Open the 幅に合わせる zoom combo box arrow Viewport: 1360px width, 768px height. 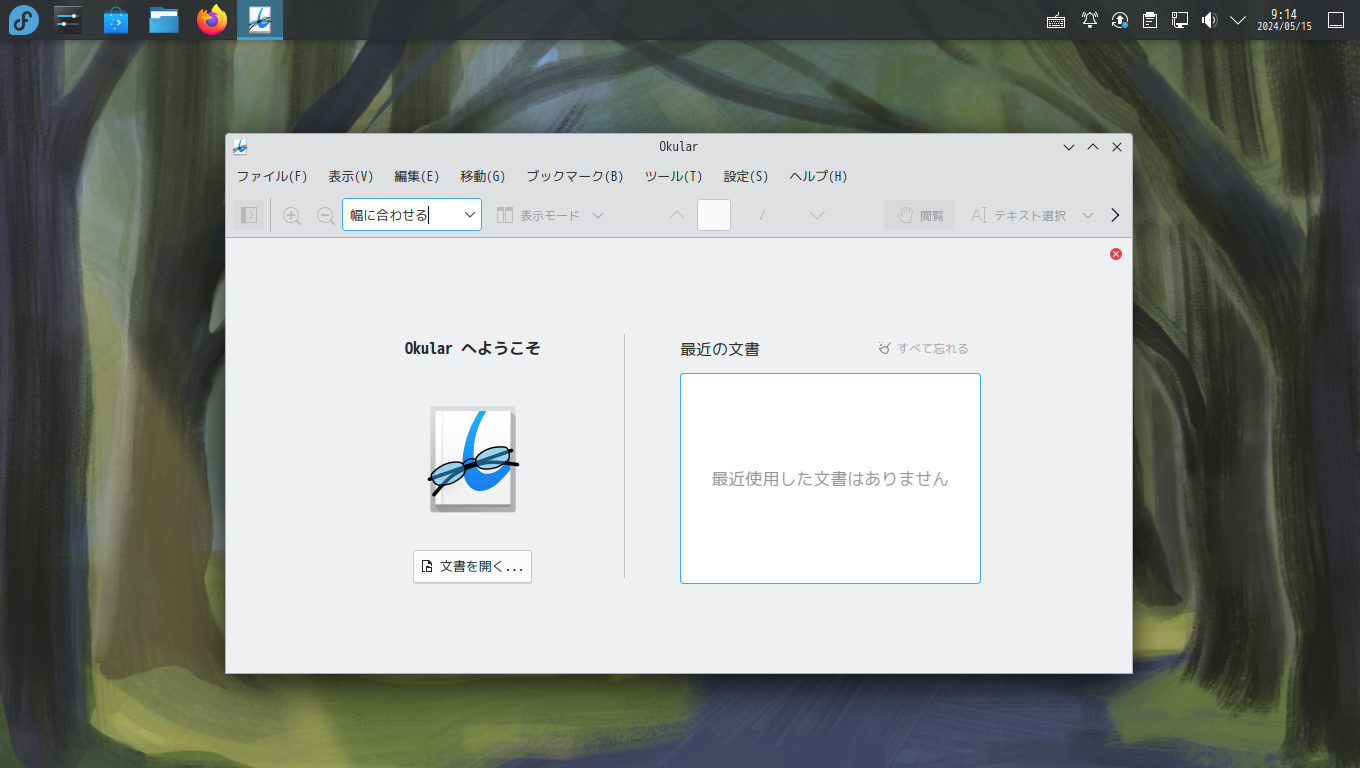pyautogui.click(x=469, y=215)
